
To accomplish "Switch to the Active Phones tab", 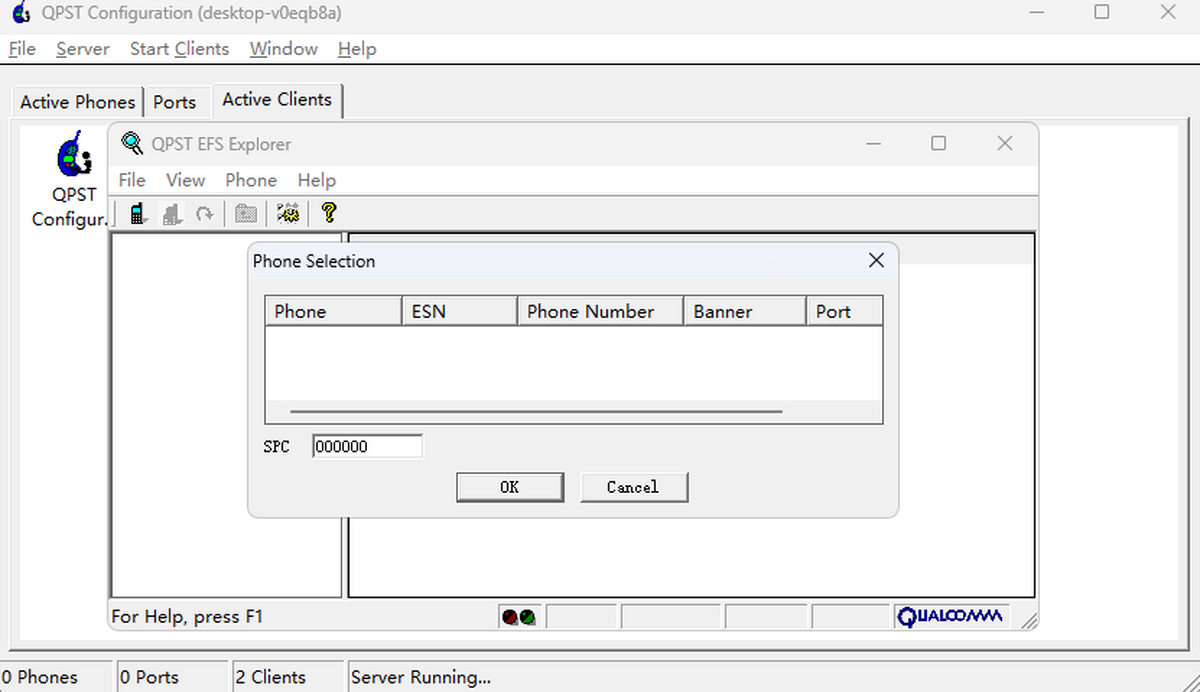I will 78,102.
